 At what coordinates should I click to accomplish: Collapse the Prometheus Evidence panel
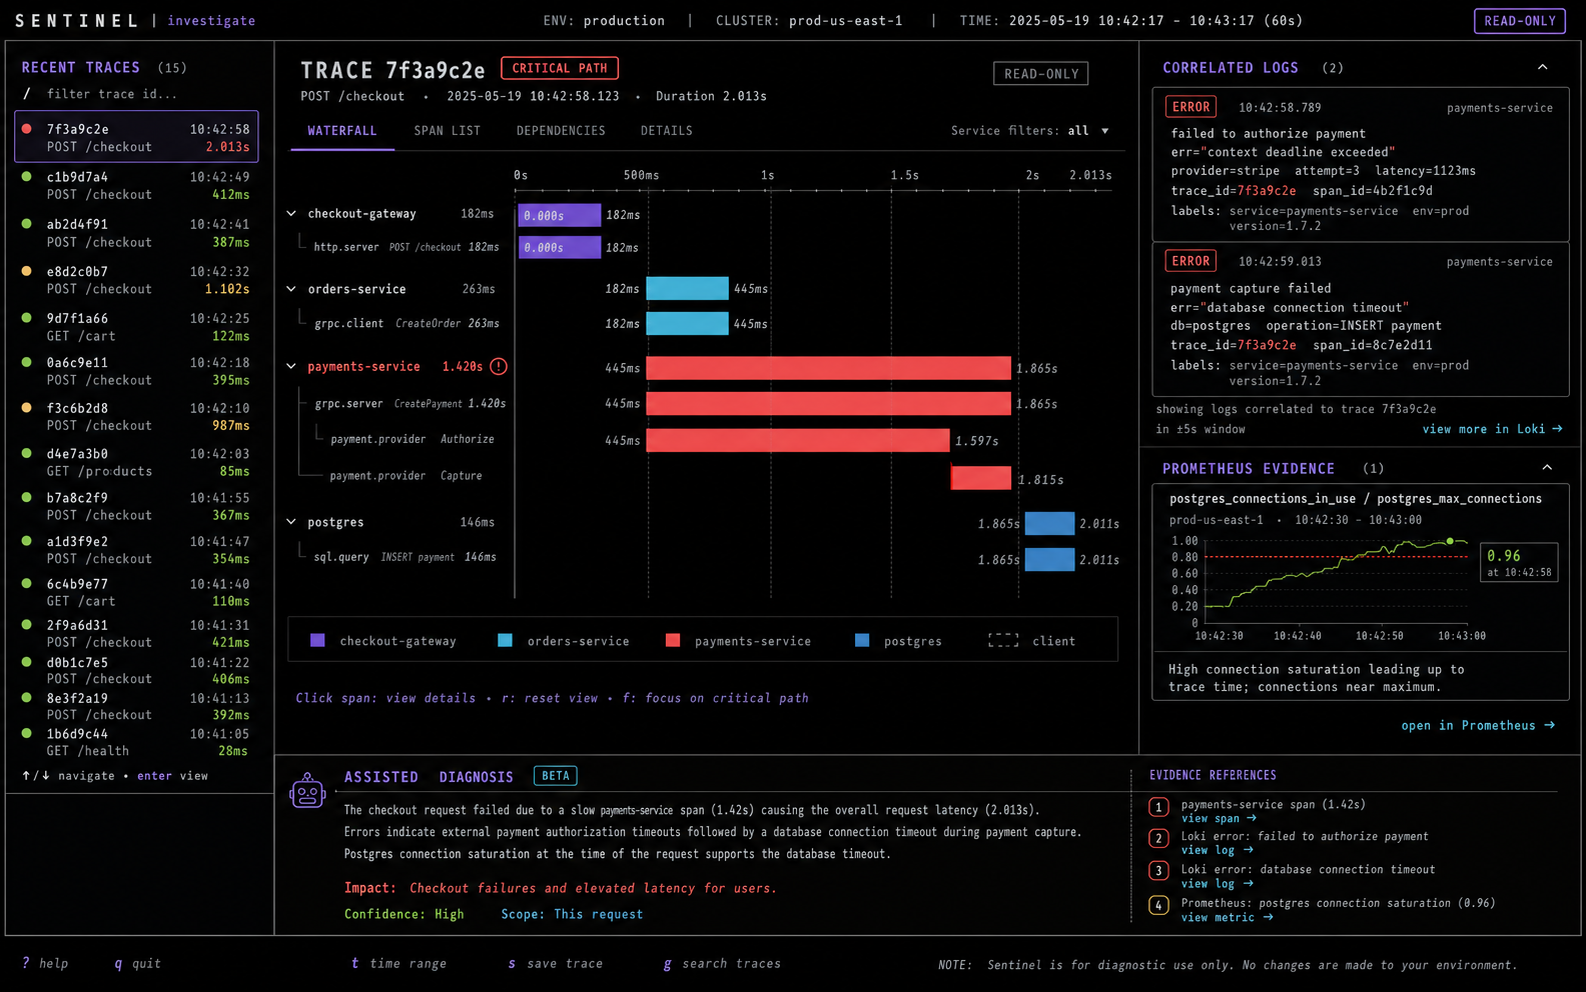tap(1547, 467)
